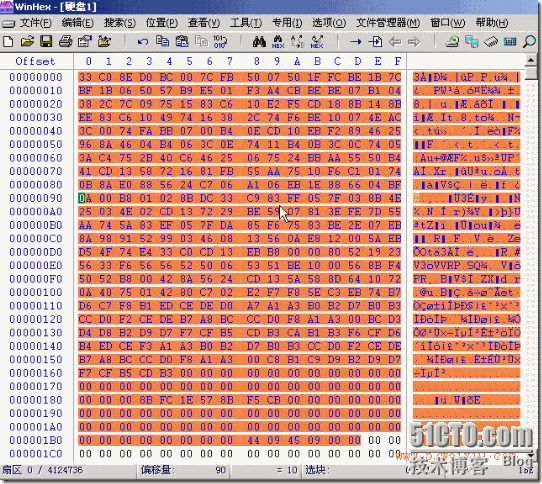Click byte 55 at column 8, row 00000070
542x484 pixels.
click(x=253, y=171)
